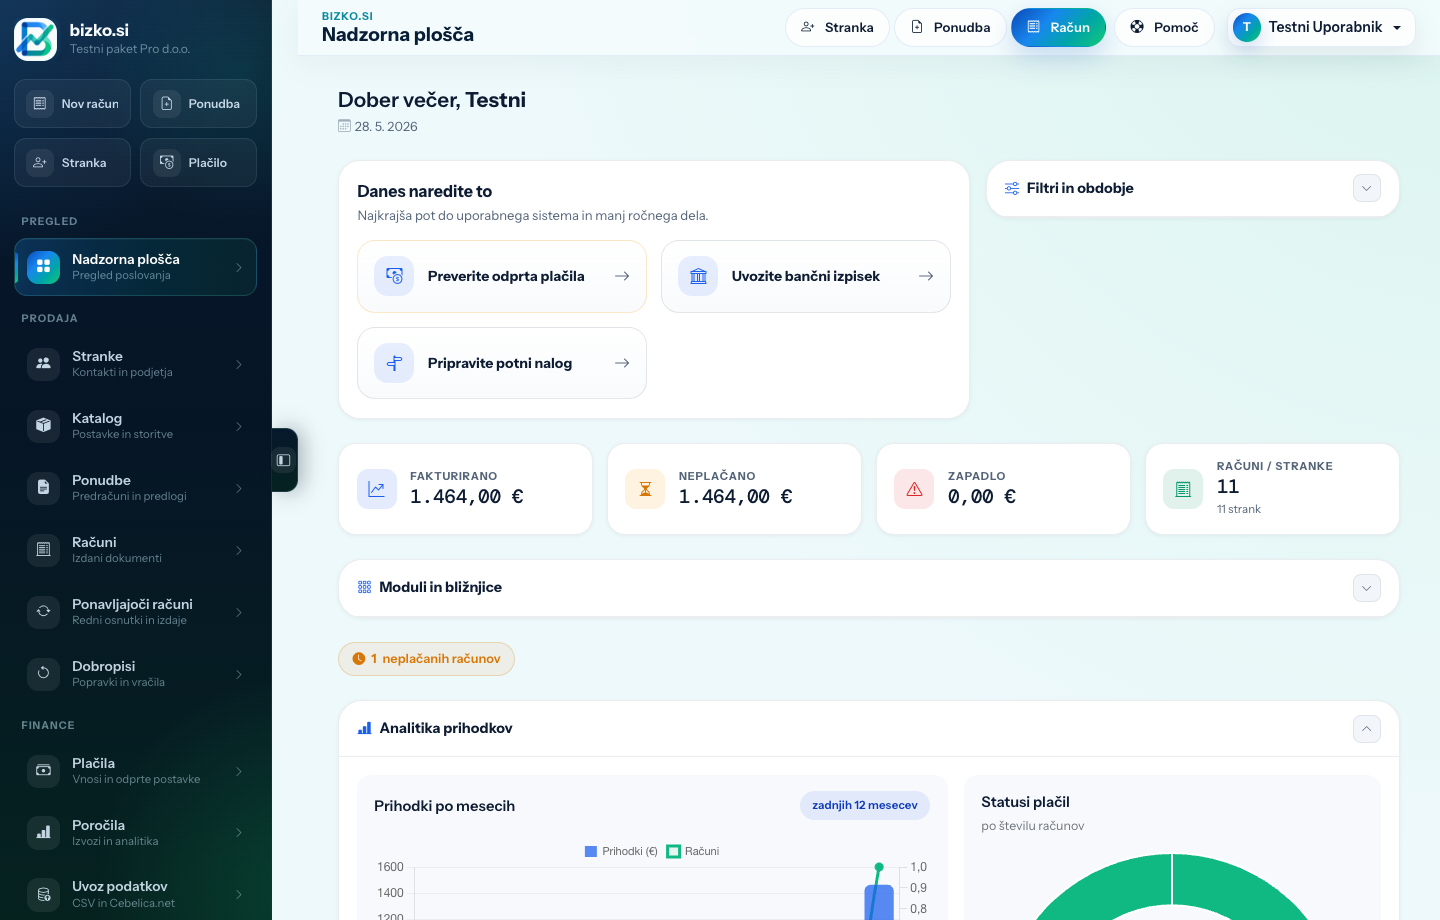The width and height of the screenshot is (1440, 920).
Task: Toggle the green Računi legend swatch
Action: click(673, 852)
